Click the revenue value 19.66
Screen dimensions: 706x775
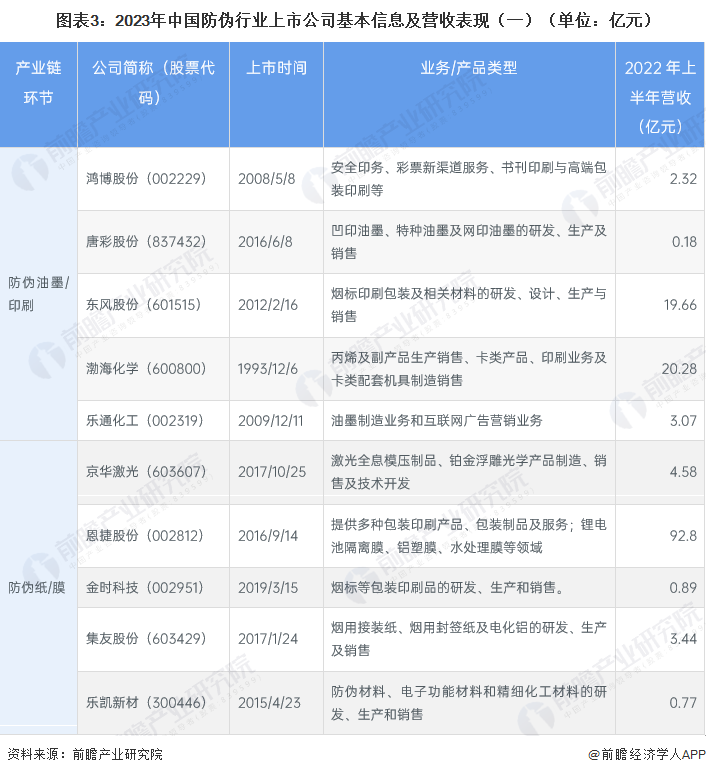pos(680,304)
